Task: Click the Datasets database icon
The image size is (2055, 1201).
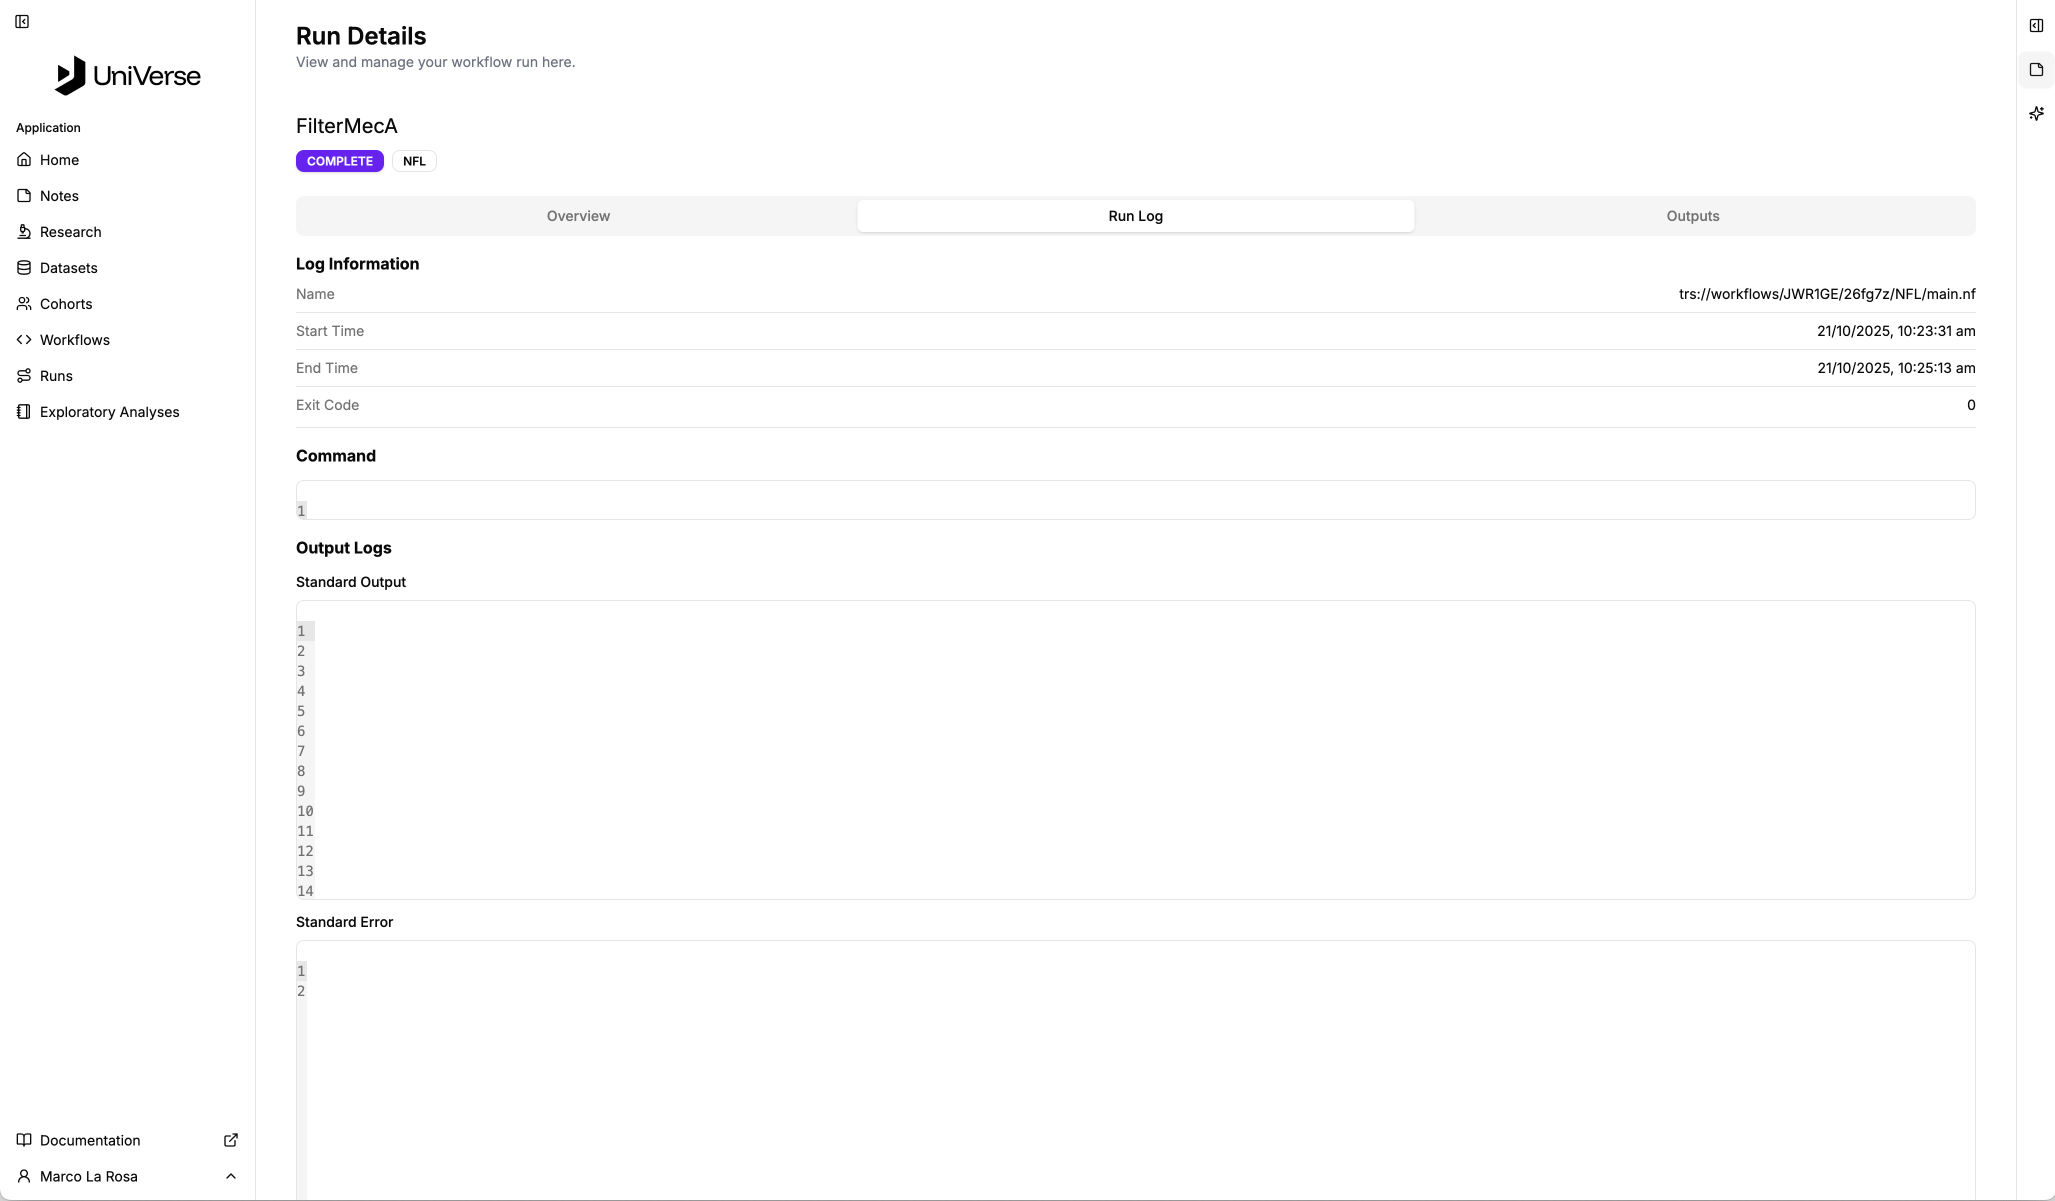Action: click(x=24, y=268)
